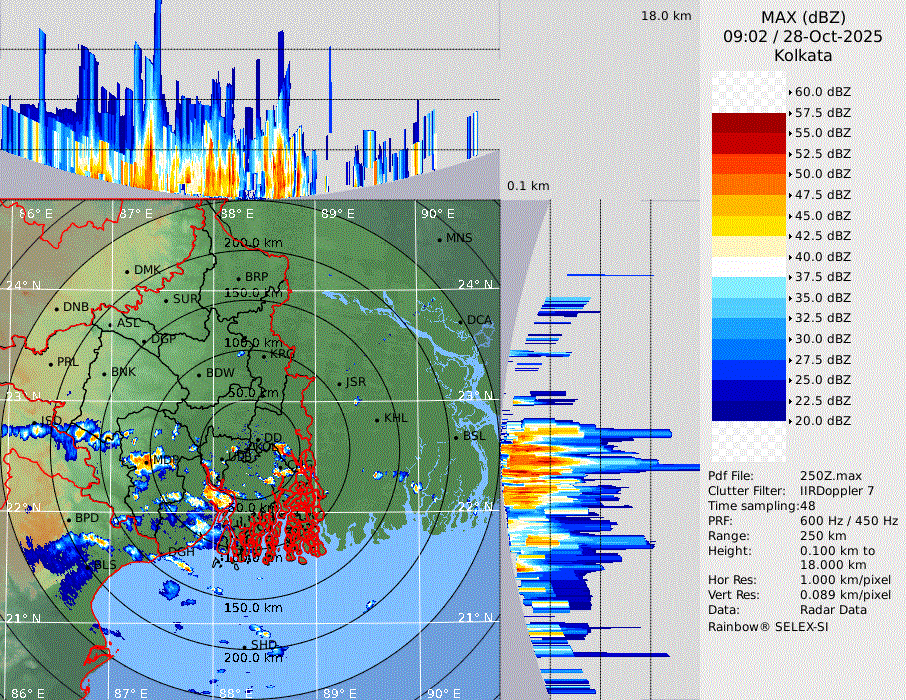906x700 pixels.
Task: Click the MAX (dBZ) title
Action: (x=803, y=17)
